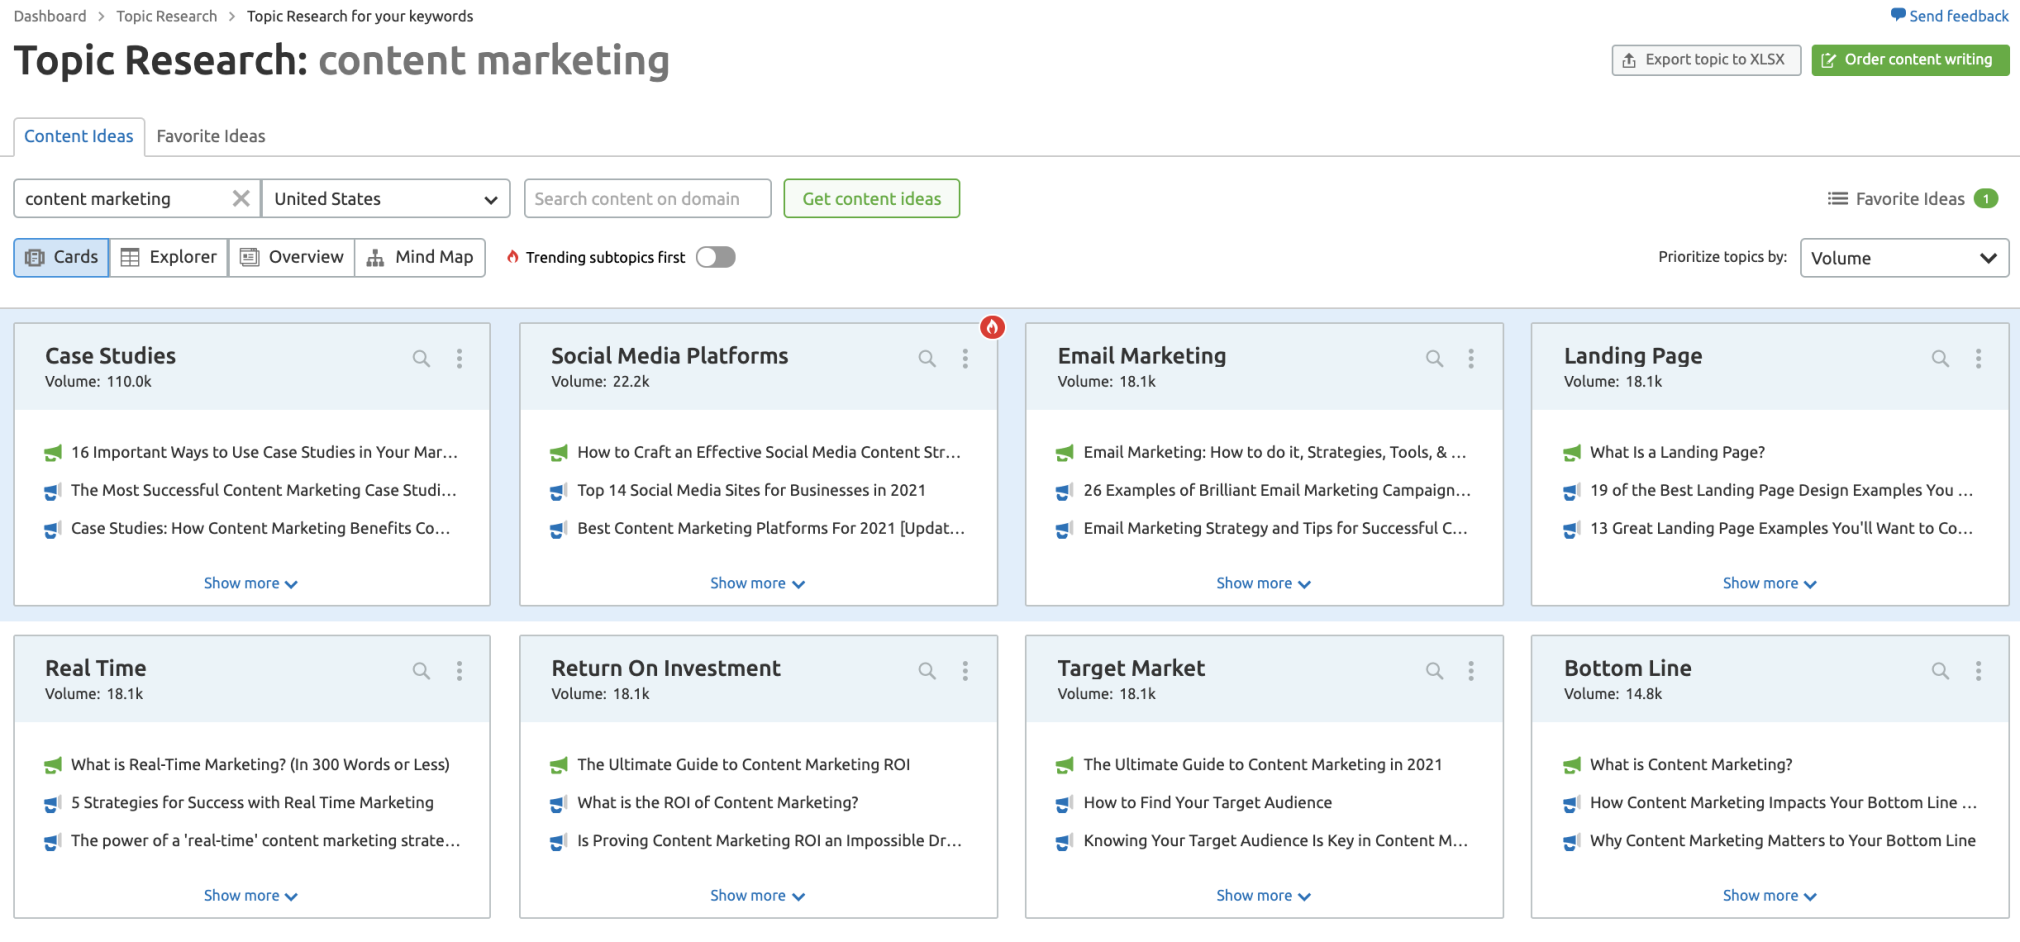Expand Show more on Target Market card
The width and height of the screenshot is (2020, 942).
click(1263, 895)
